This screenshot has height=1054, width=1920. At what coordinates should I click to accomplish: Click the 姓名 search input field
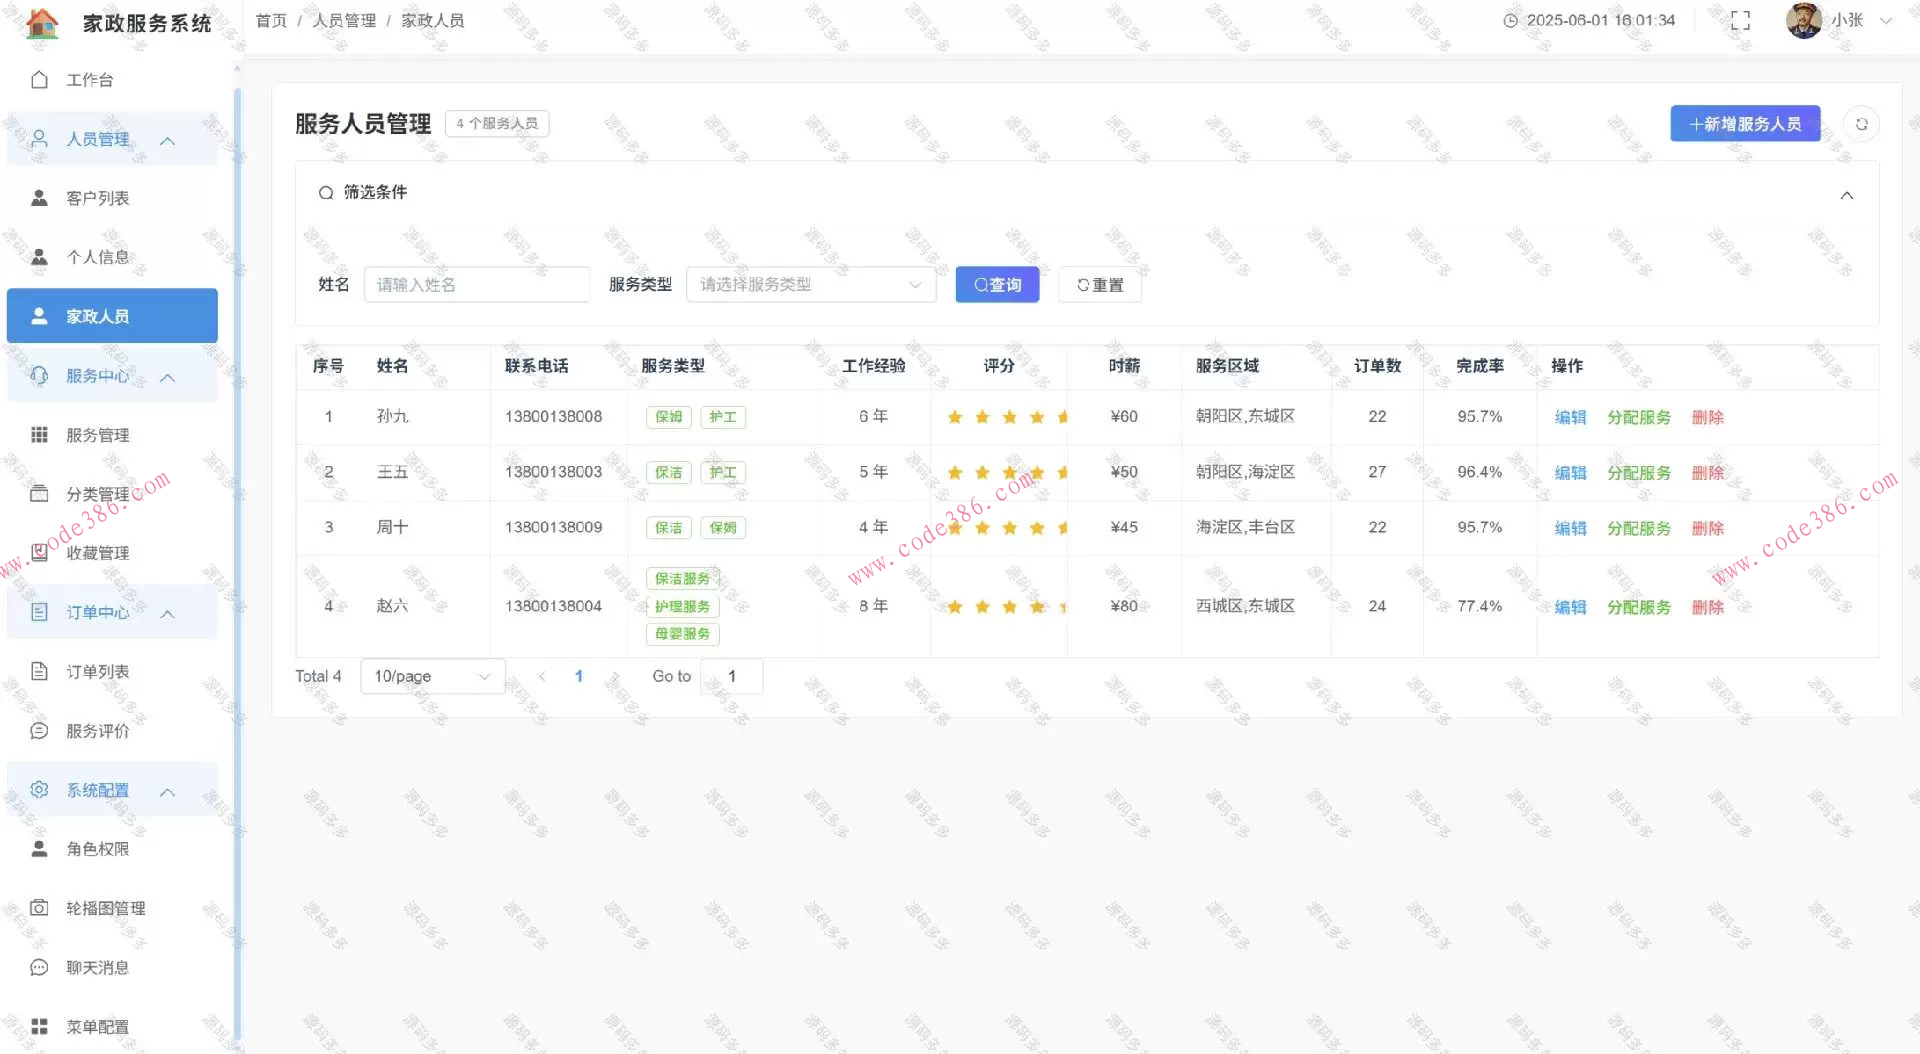[x=476, y=285]
